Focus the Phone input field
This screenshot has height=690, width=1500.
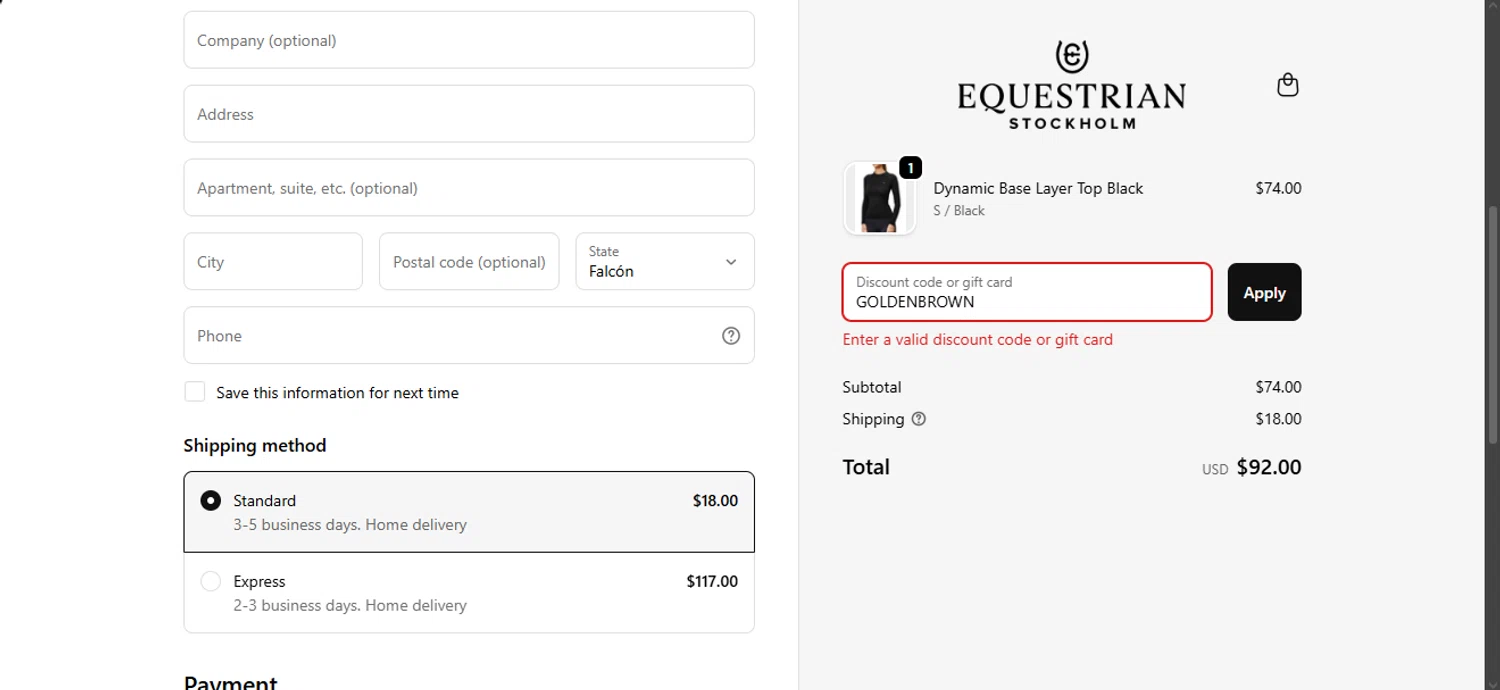(469, 336)
